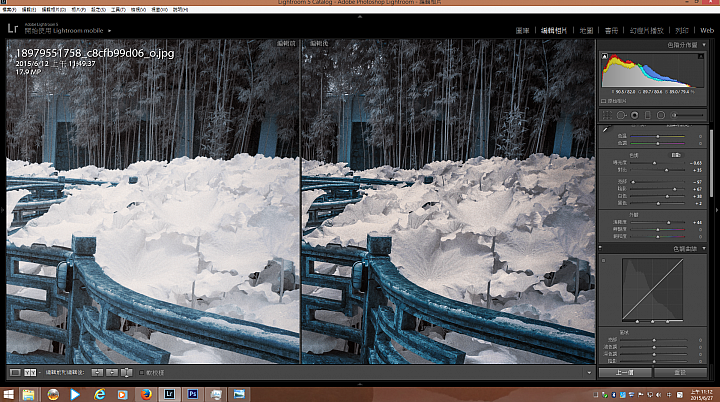Screen dimensions: 720x402
Task: Adjust the Temperature slider
Action: [x=658, y=136]
